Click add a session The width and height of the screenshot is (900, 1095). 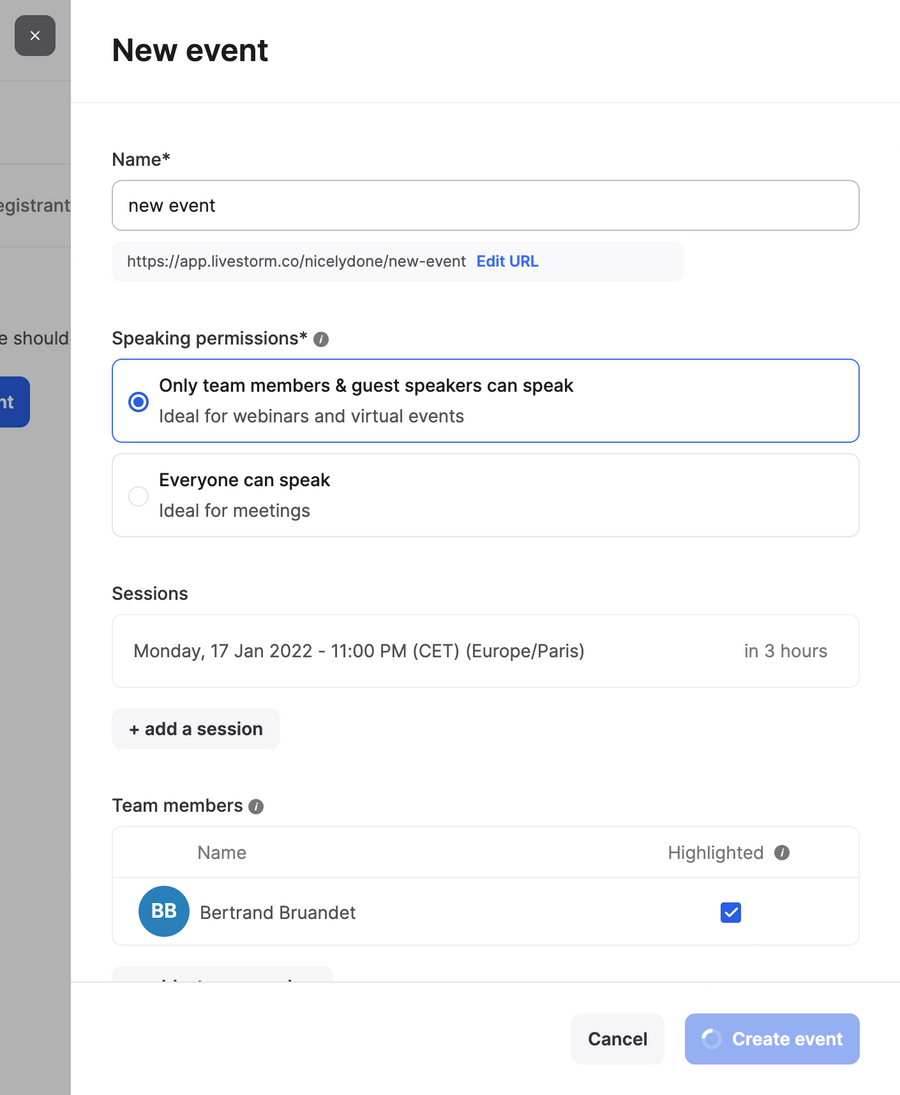click(195, 728)
